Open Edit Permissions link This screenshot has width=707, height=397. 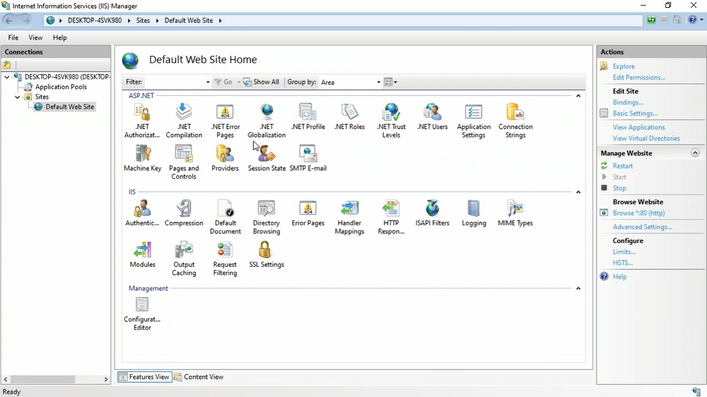[x=638, y=78]
